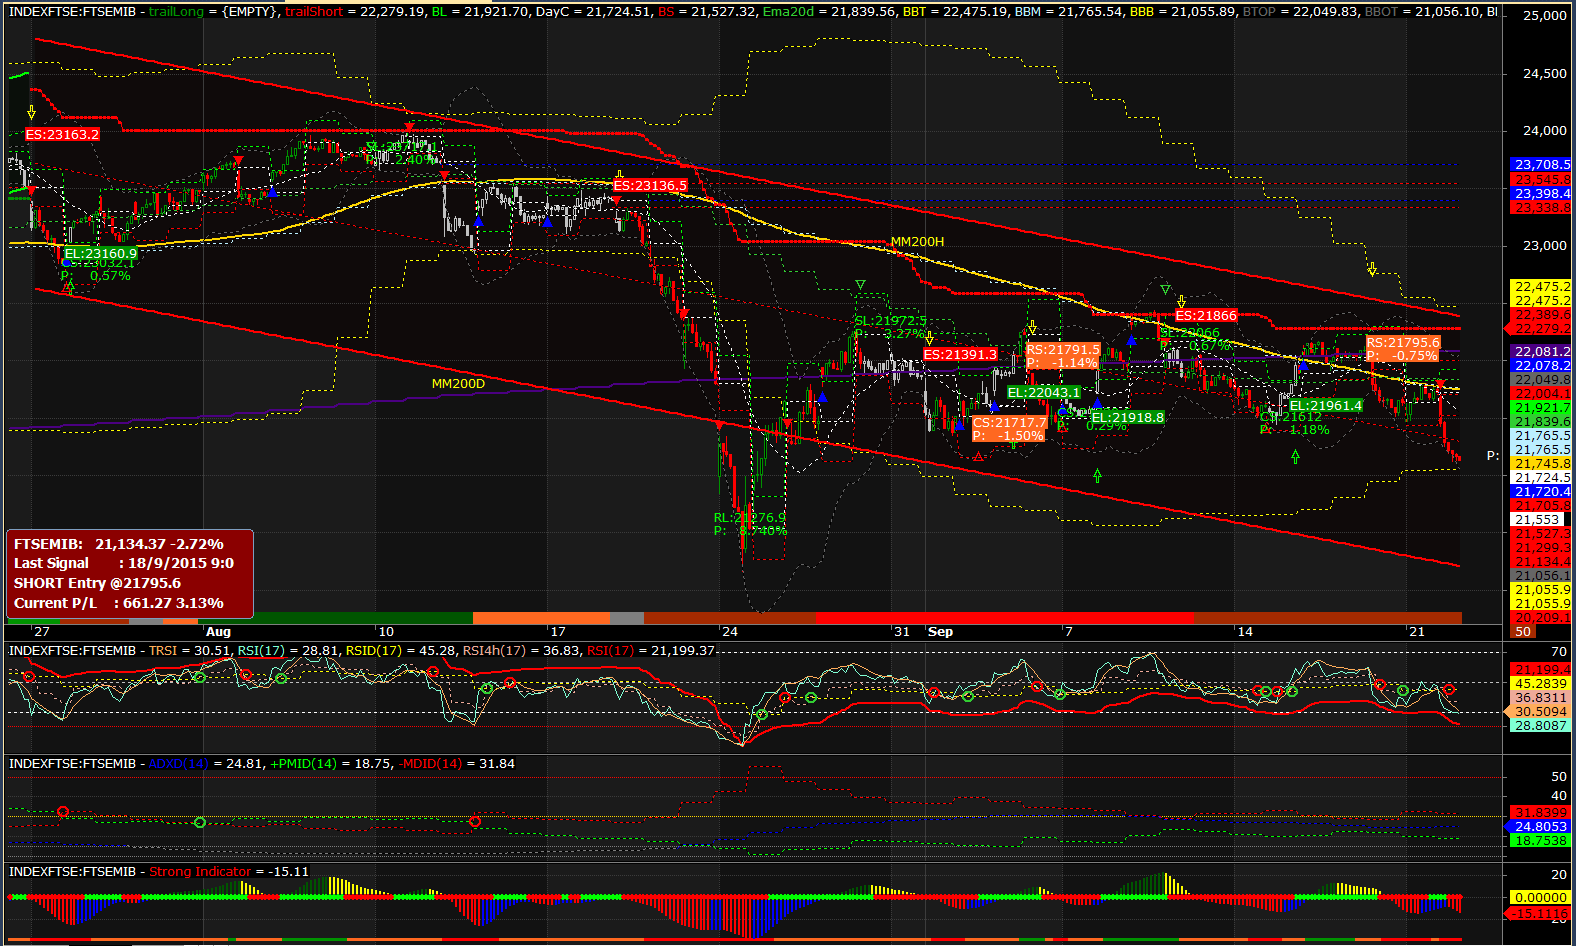Click the Aug month label on date axis

pyautogui.click(x=218, y=632)
